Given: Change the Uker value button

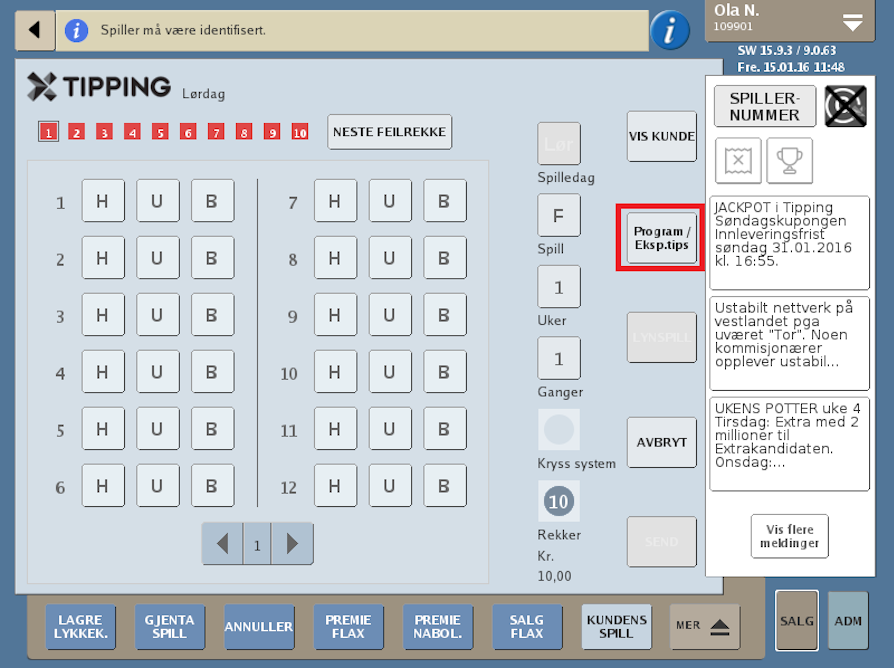Looking at the screenshot, I should [559, 287].
